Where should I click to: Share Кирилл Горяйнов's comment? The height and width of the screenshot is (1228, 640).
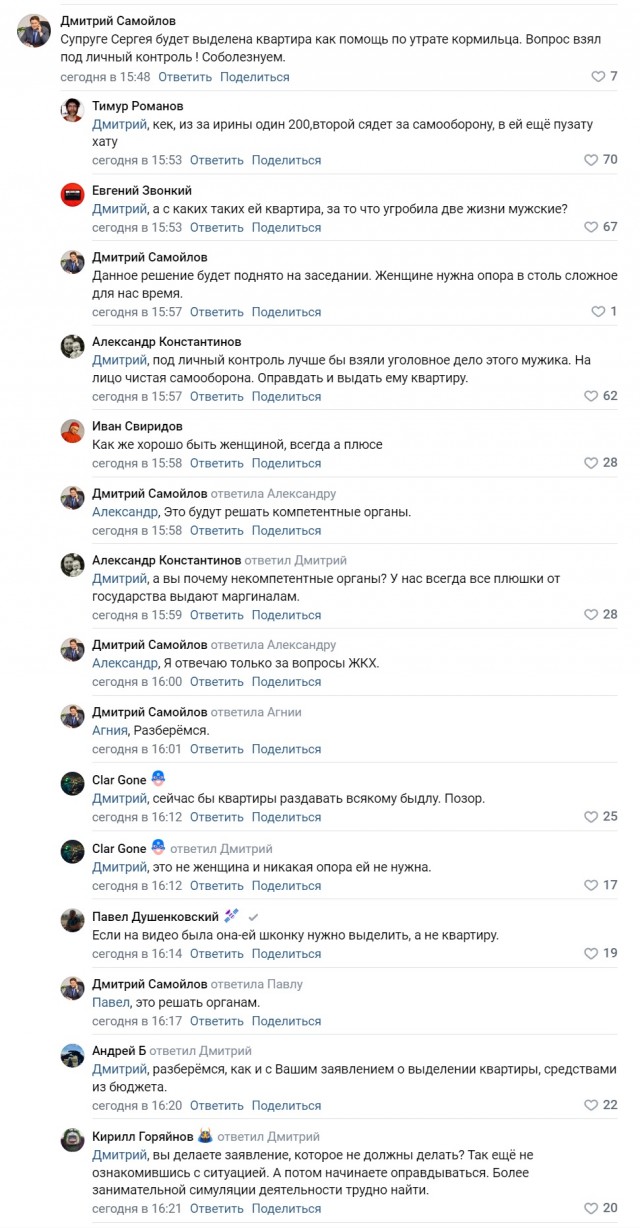point(286,1208)
